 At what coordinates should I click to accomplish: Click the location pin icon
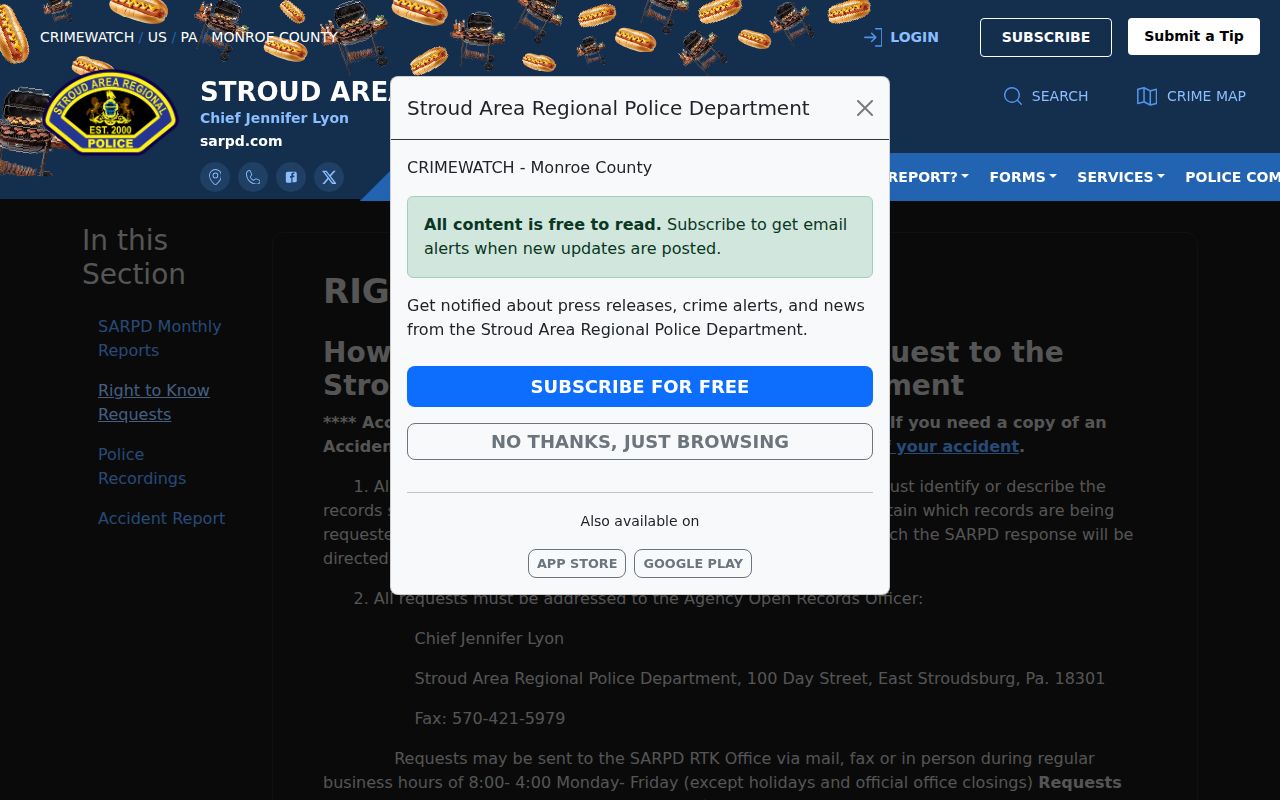pyautogui.click(x=215, y=177)
